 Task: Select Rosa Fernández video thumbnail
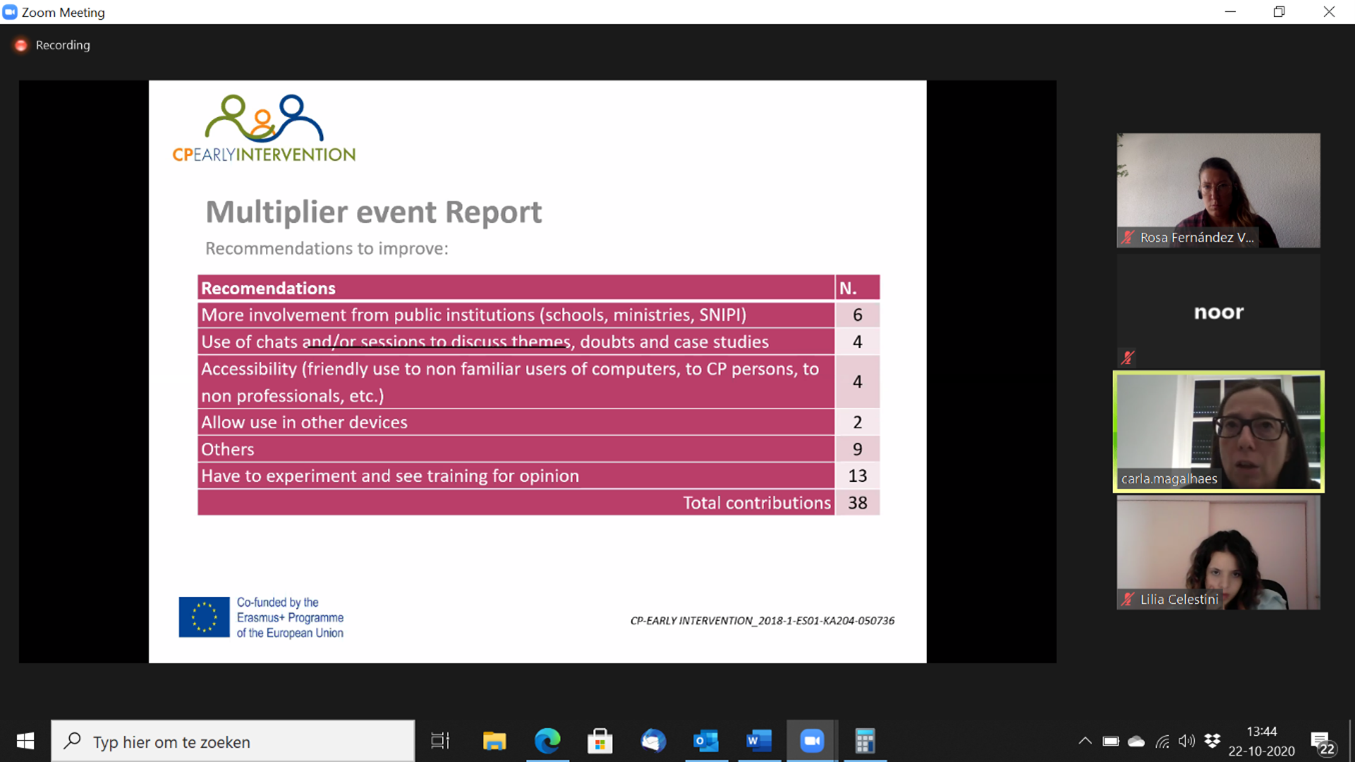click(x=1218, y=190)
